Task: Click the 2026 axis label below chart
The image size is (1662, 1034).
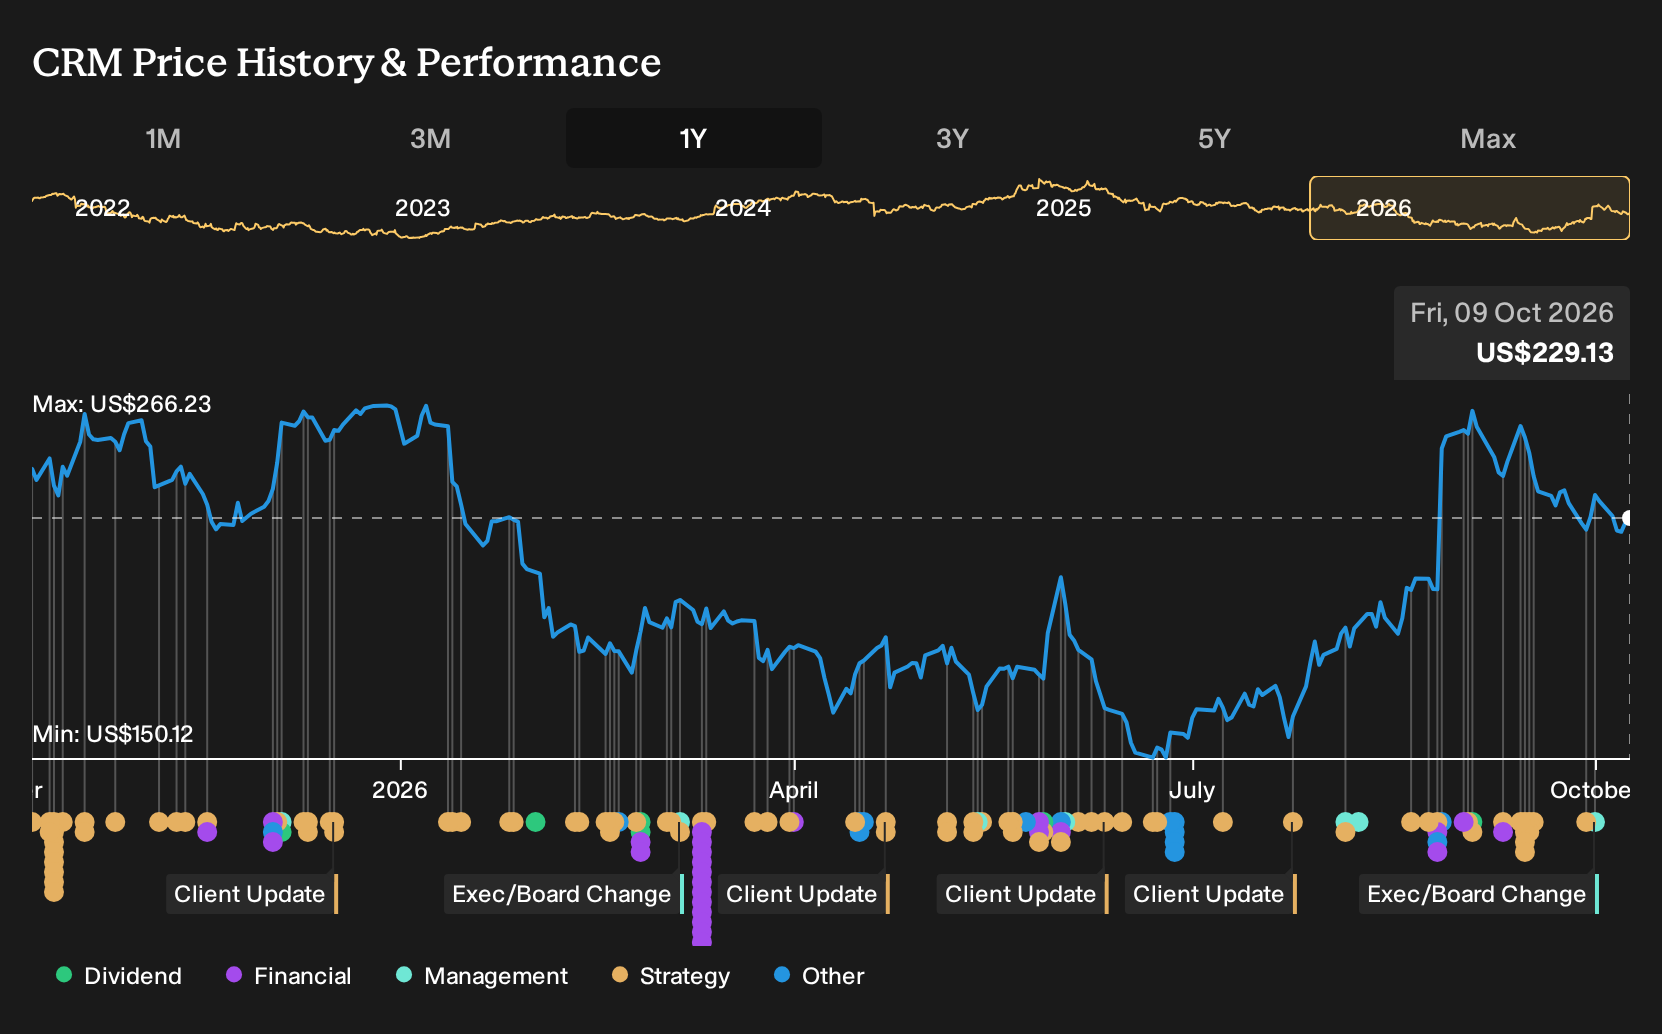Action: tap(400, 790)
